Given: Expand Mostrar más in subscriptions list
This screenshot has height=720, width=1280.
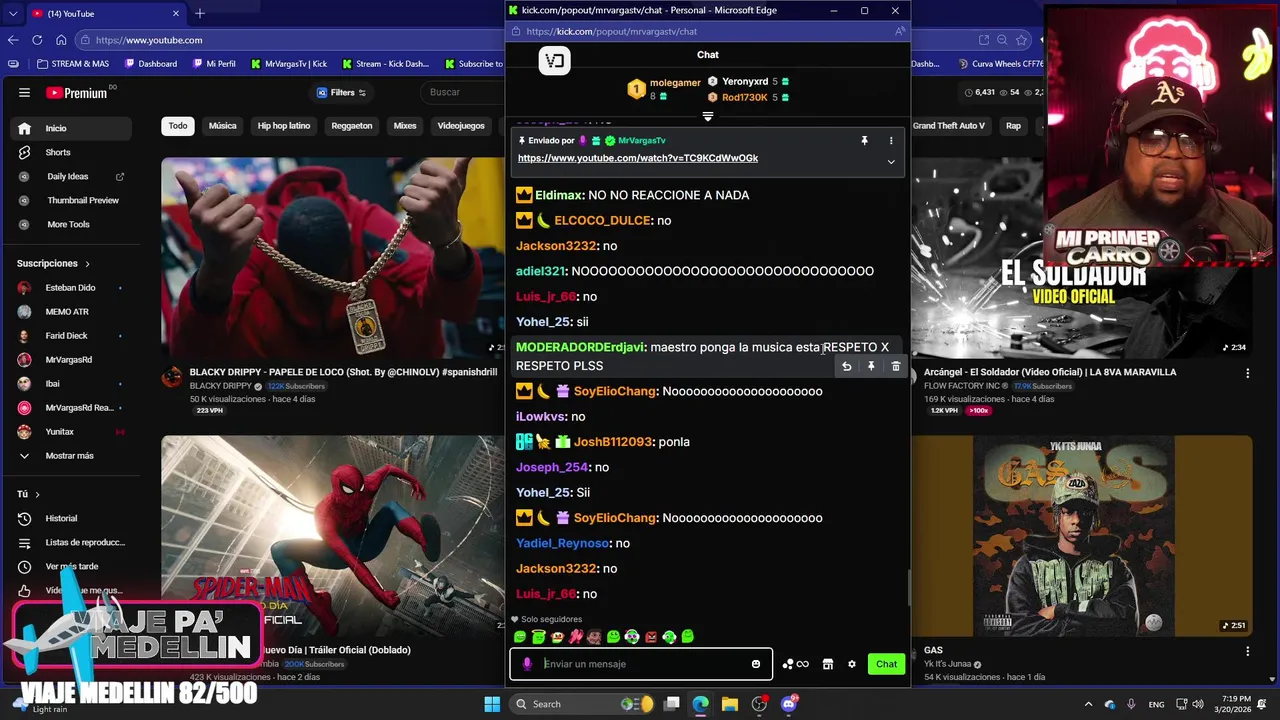Looking at the screenshot, I should point(69,456).
